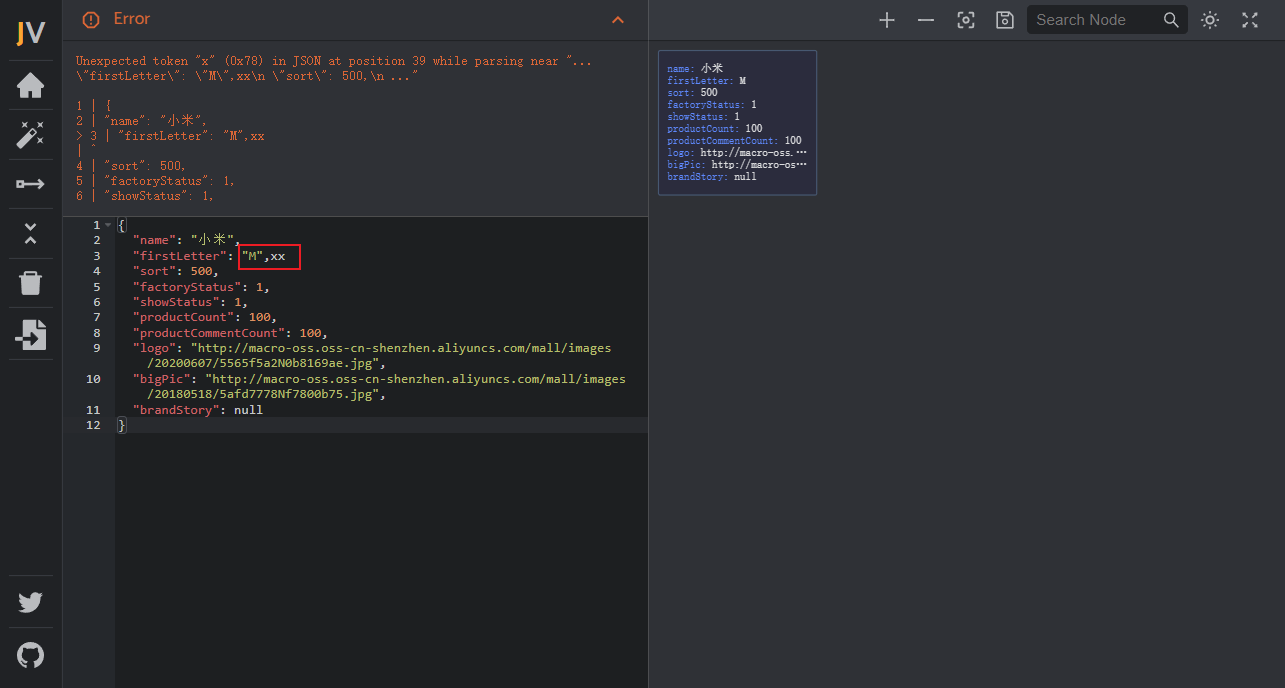Click the "showStatus" line in editor

pos(190,302)
